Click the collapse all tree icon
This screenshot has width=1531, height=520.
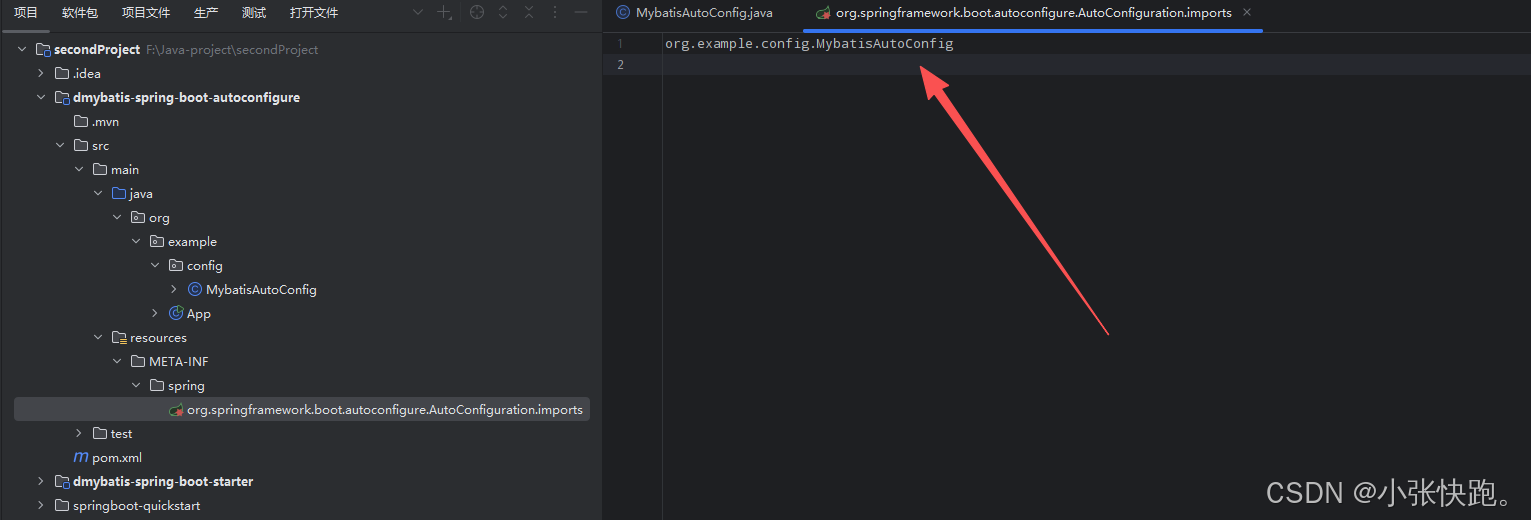pyautogui.click(x=529, y=13)
